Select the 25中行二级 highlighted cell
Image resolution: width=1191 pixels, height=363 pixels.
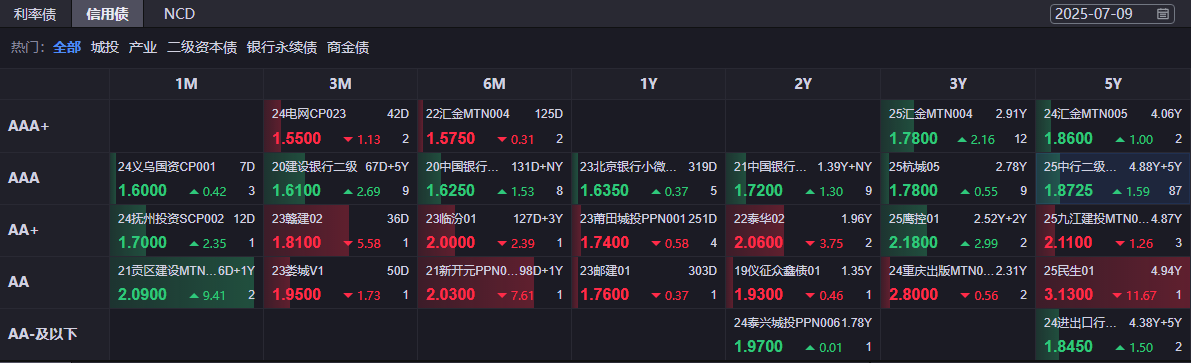click(1113, 178)
